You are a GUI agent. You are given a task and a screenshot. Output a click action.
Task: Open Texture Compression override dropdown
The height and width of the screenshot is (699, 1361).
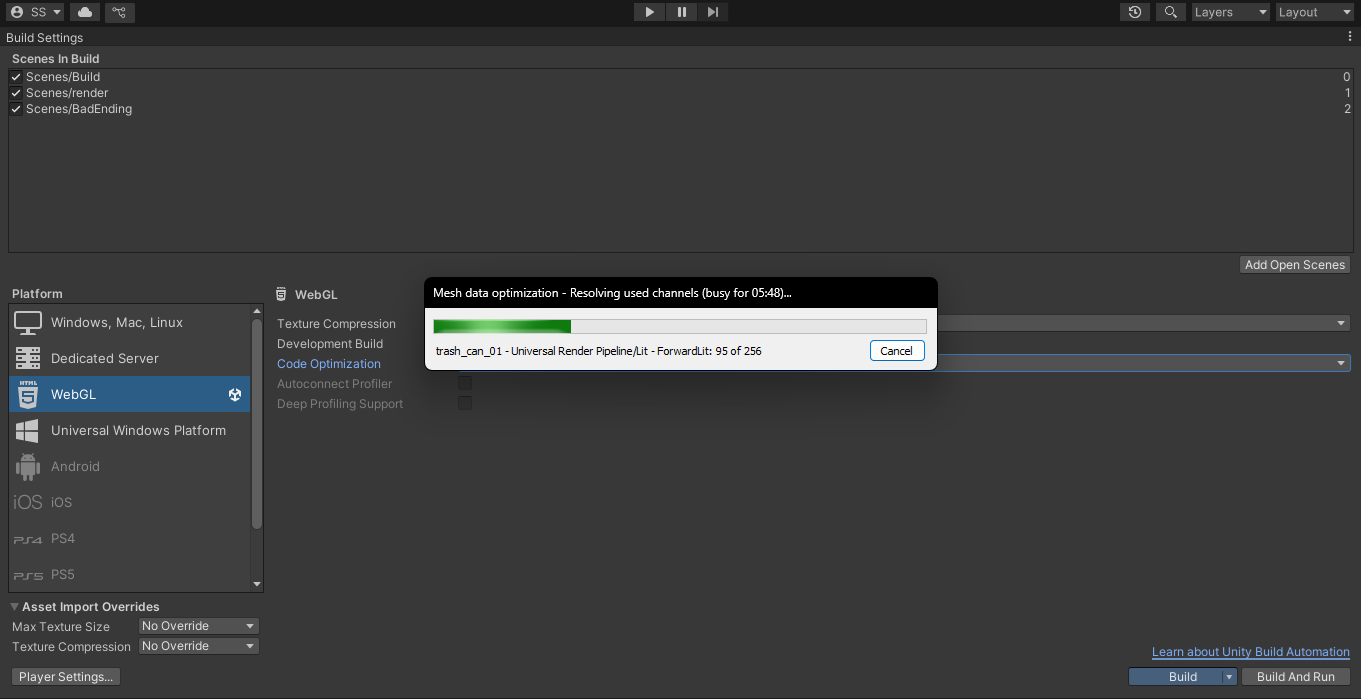tap(199, 646)
